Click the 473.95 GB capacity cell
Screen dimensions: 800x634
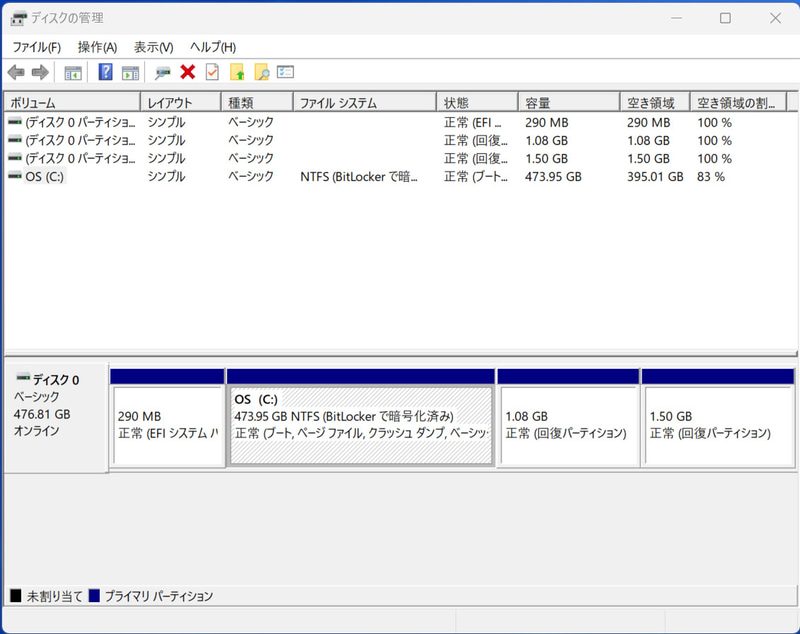click(553, 176)
